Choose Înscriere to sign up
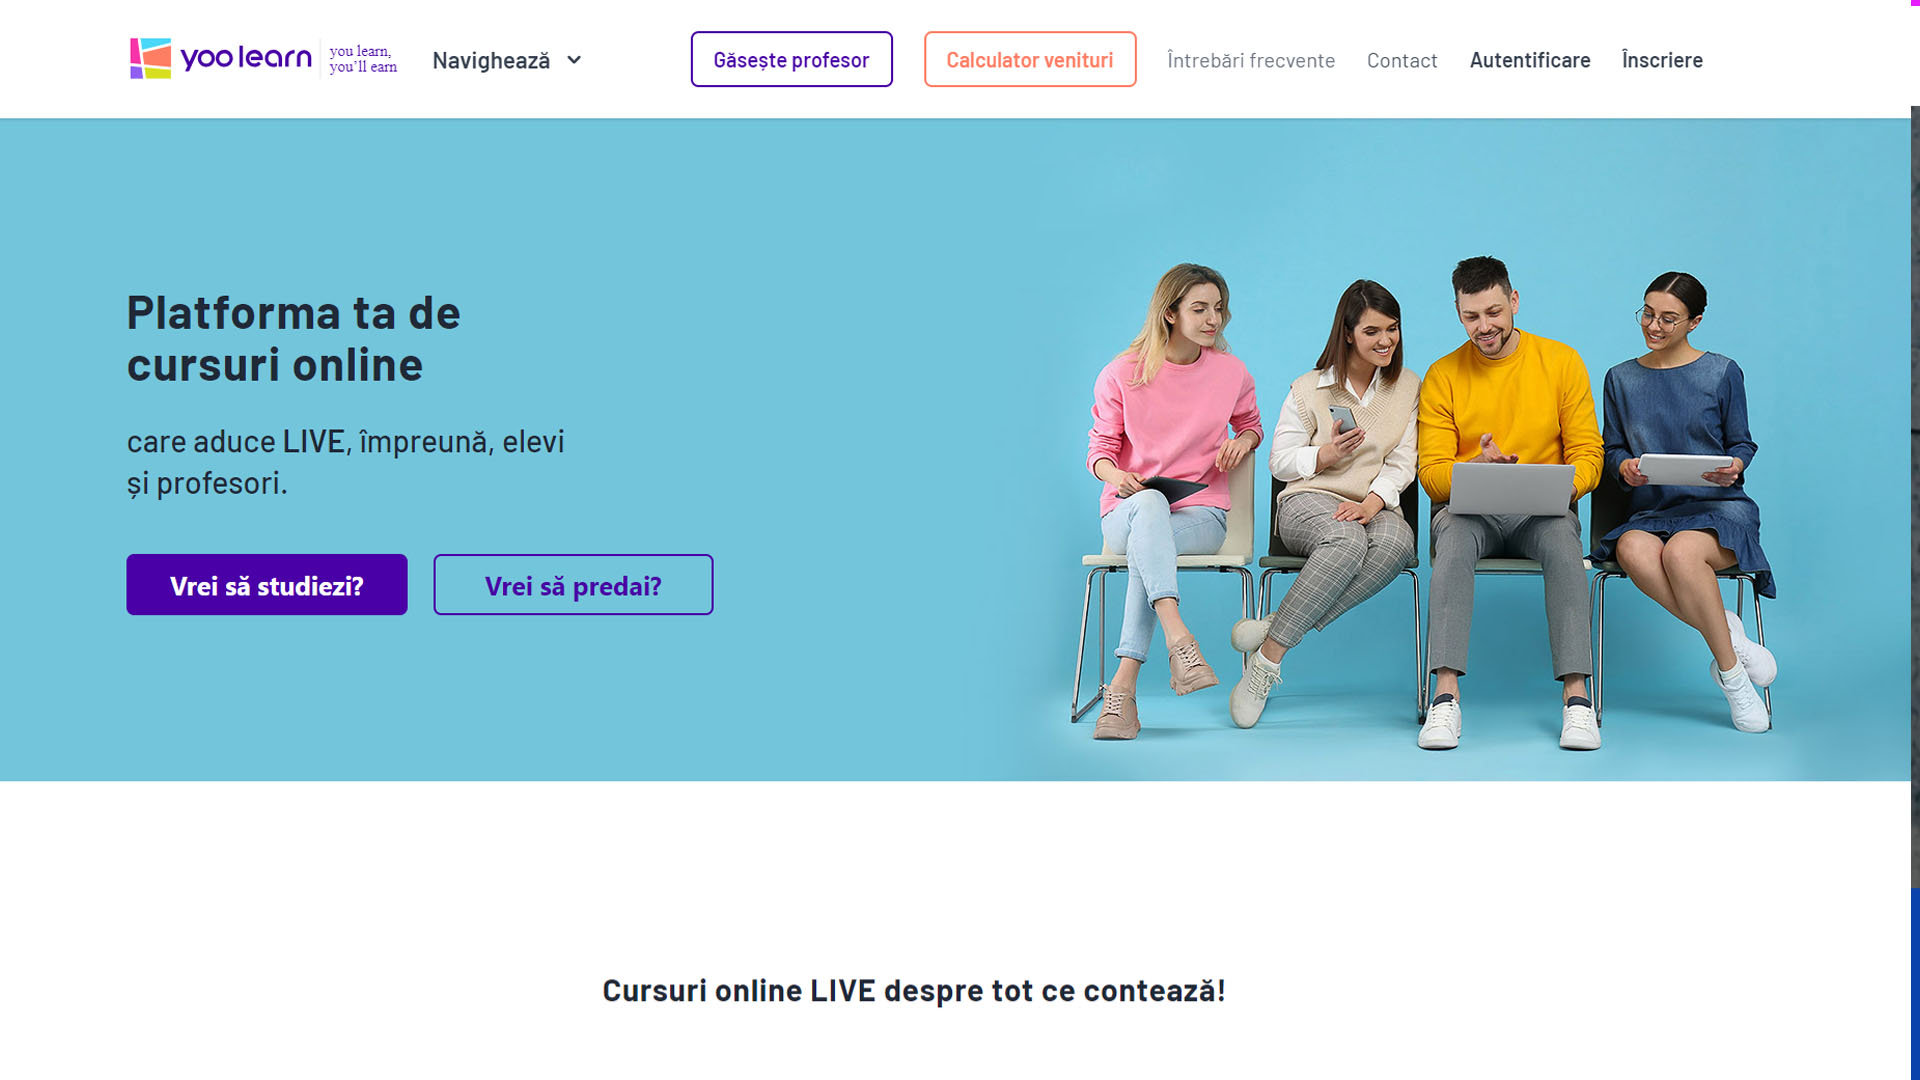Screen dimensions: 1920x1080 1662,60
